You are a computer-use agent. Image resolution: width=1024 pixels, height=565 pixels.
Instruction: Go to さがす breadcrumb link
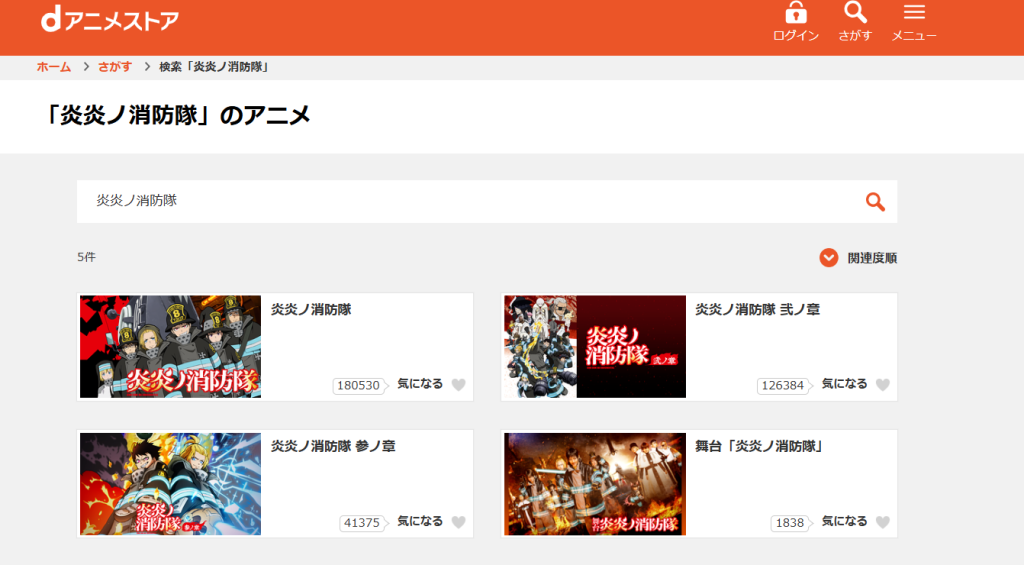[x=115, y=67]
